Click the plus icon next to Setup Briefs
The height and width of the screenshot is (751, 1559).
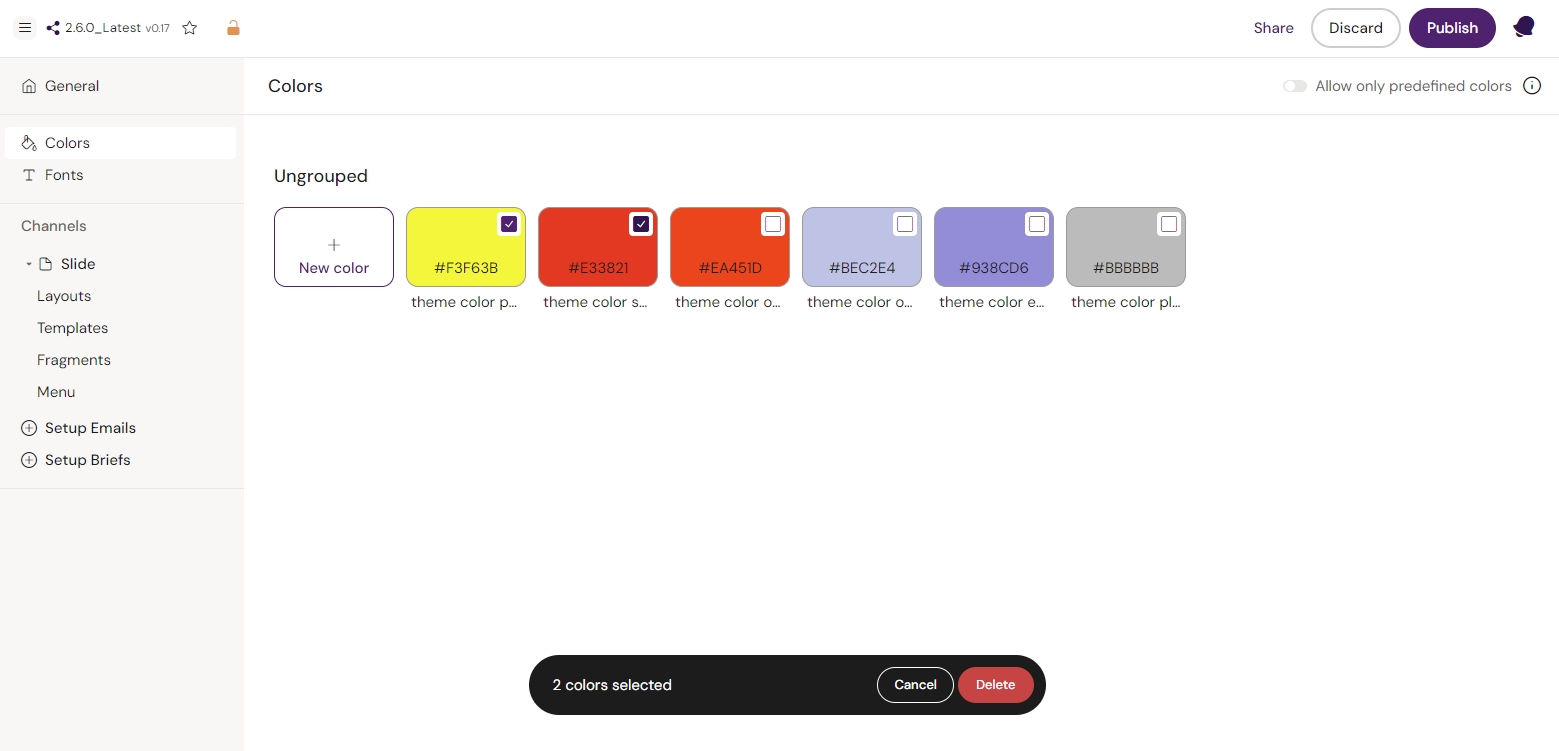pos(29,460)
